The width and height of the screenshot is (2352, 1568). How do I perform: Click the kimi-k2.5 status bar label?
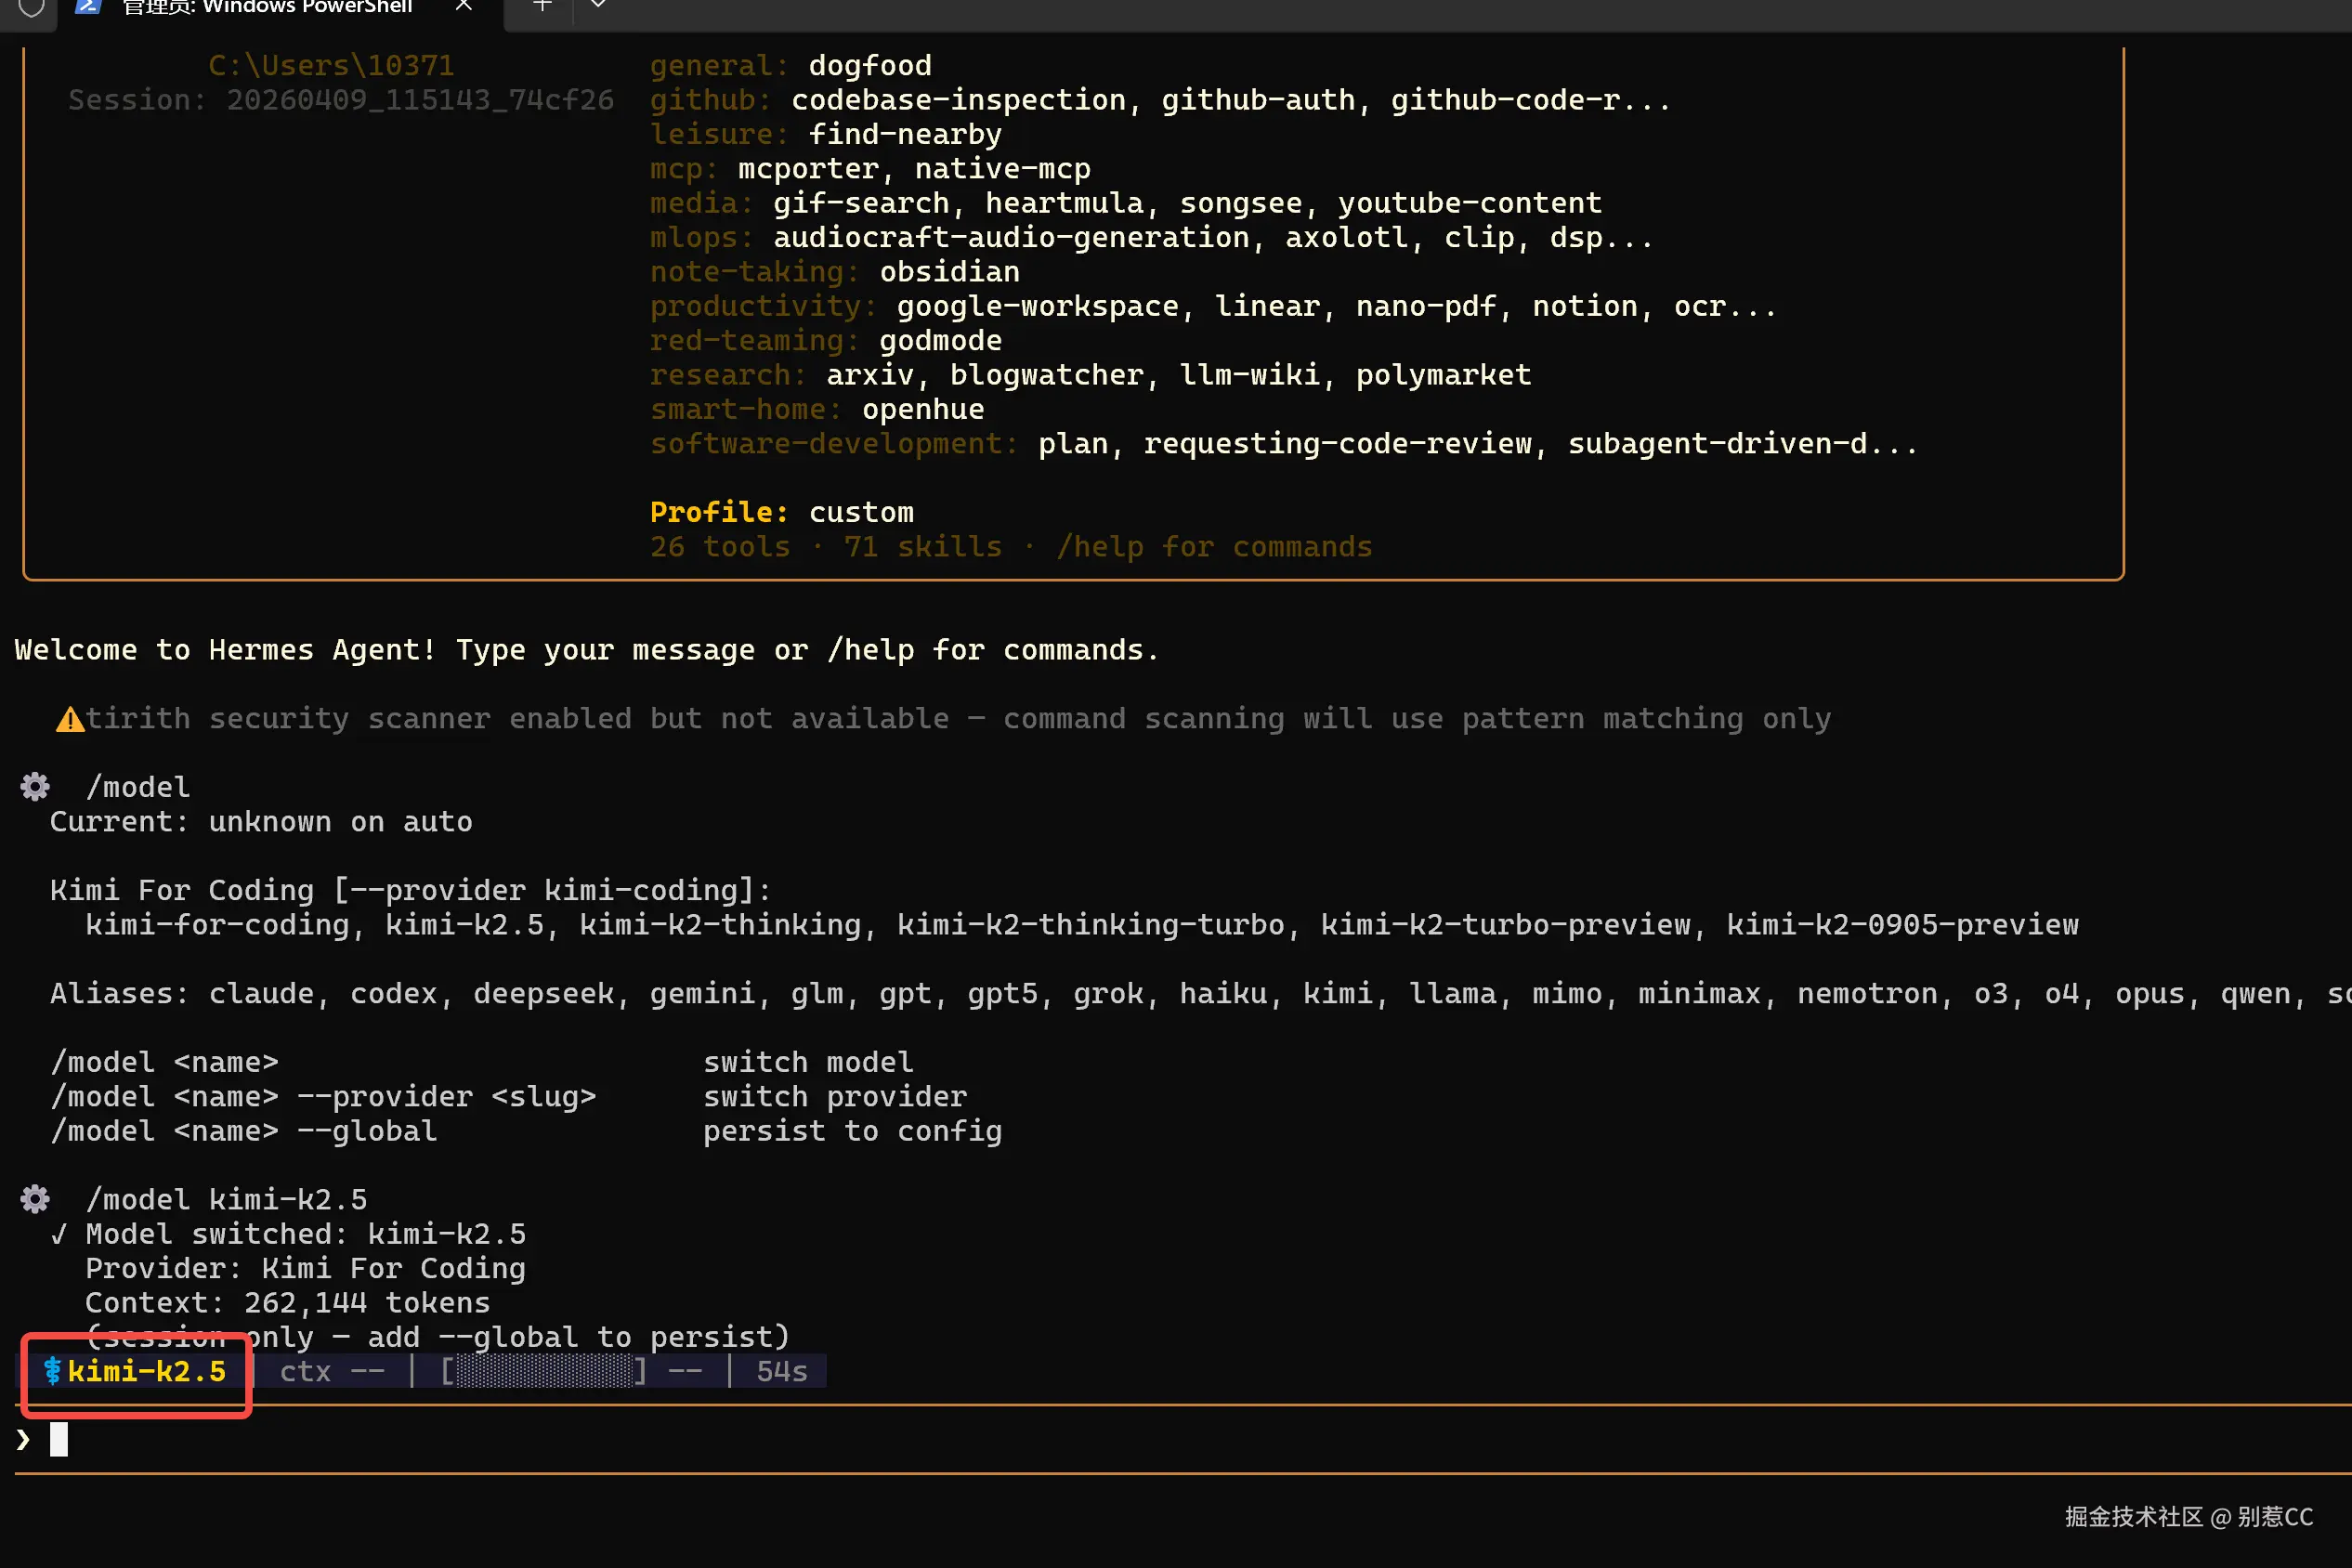click(x=146, y=1372)
